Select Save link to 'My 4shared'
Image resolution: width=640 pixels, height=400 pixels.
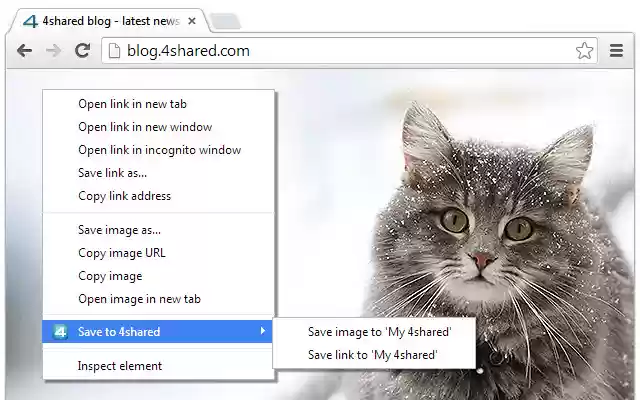point(374,355)
